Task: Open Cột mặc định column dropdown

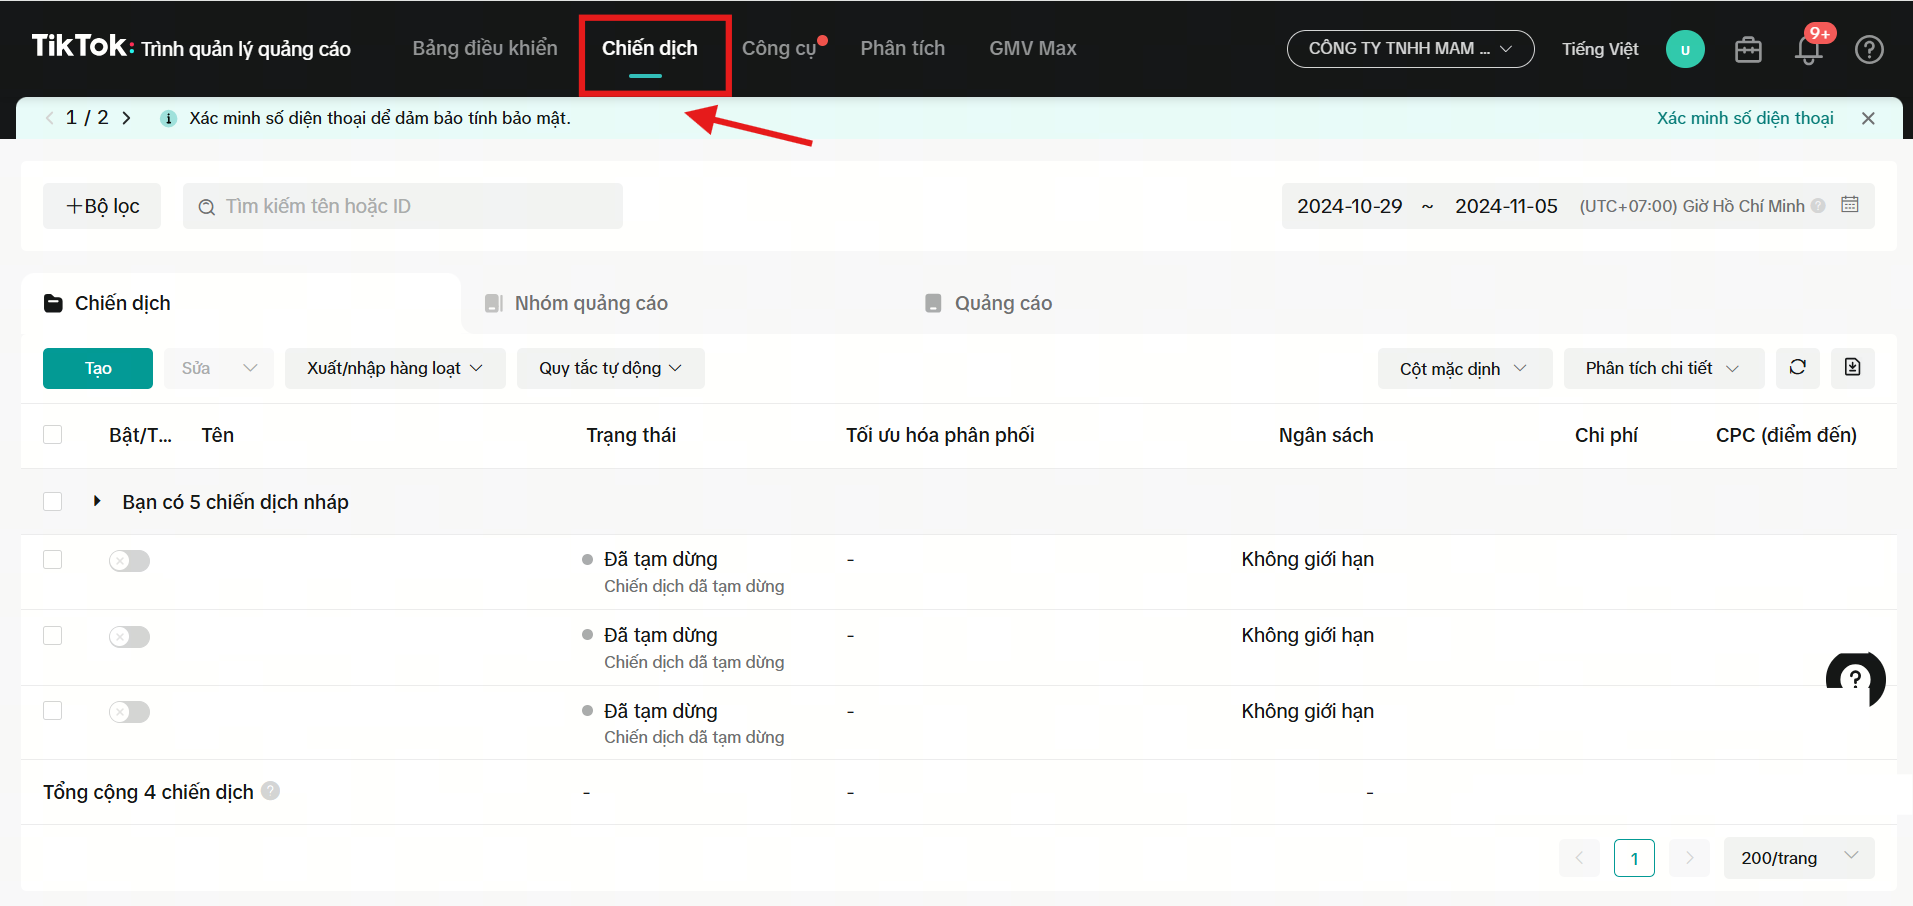Action: (1465, 368)
